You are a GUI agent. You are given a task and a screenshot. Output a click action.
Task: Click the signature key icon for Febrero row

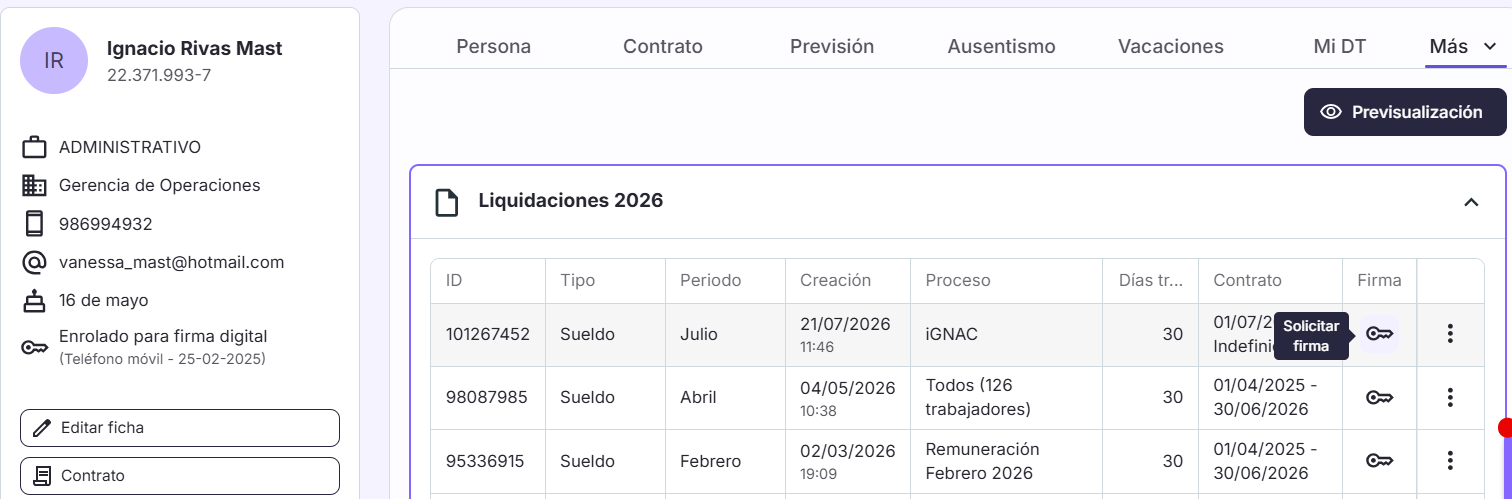1380,461
